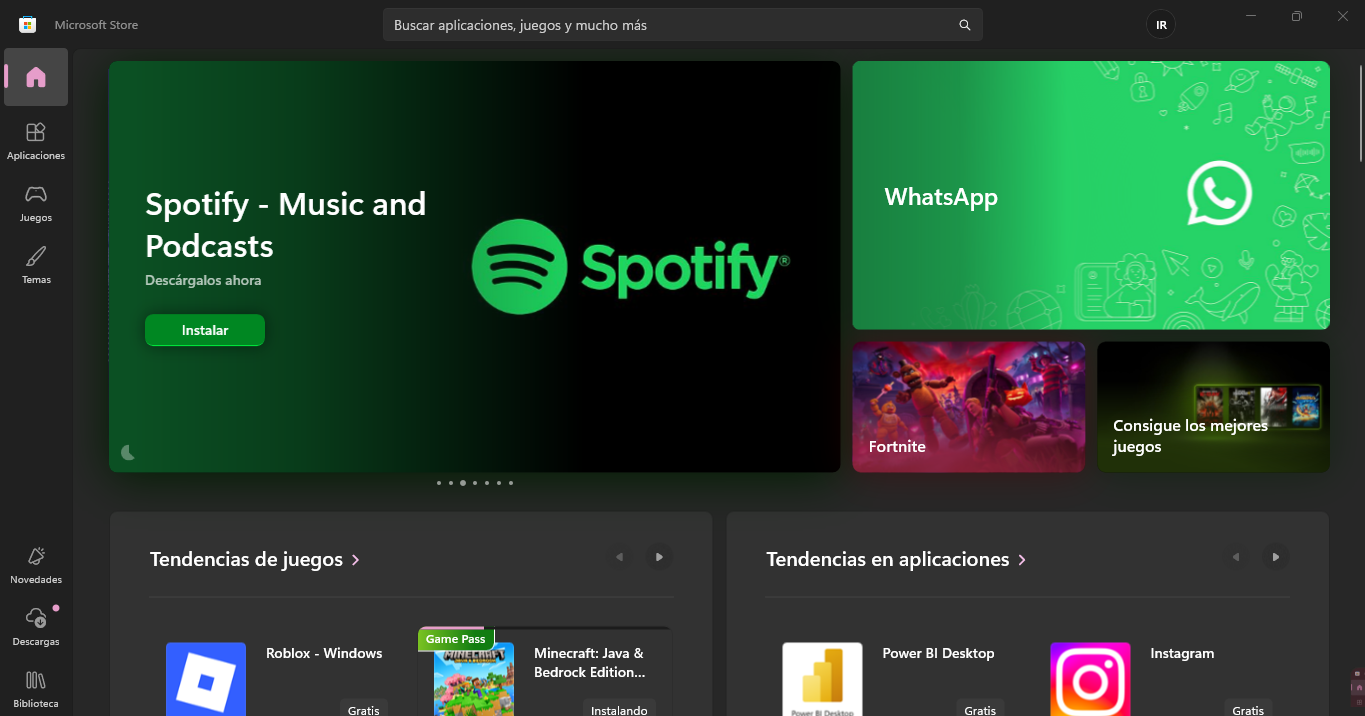Show next Tendencias en aplicaciones items
Viewport: 1365px width, 716px height.
pyautogui.click(x=1275, y=557)
